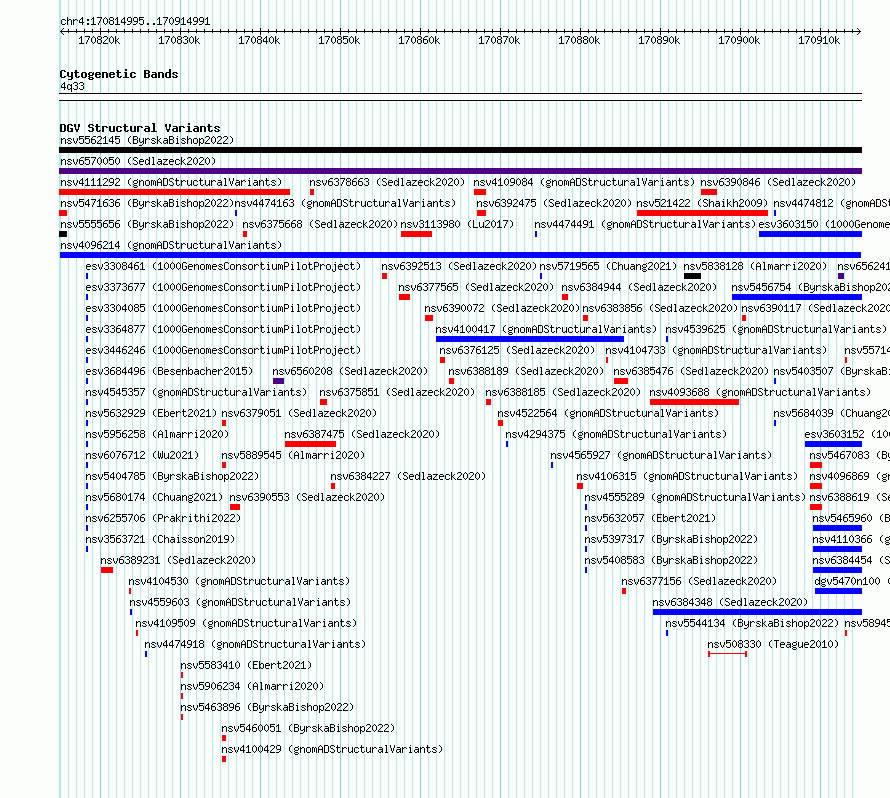Screen dimensions: 890x798
Task: Click red bar under nsv521422
Action: [x=702, y=213]
